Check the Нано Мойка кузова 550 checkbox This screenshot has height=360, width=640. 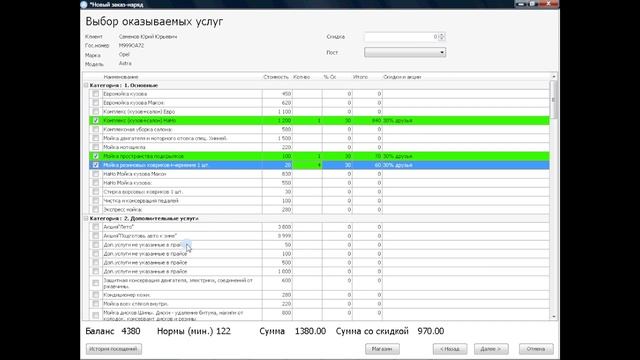click(96, 183)
